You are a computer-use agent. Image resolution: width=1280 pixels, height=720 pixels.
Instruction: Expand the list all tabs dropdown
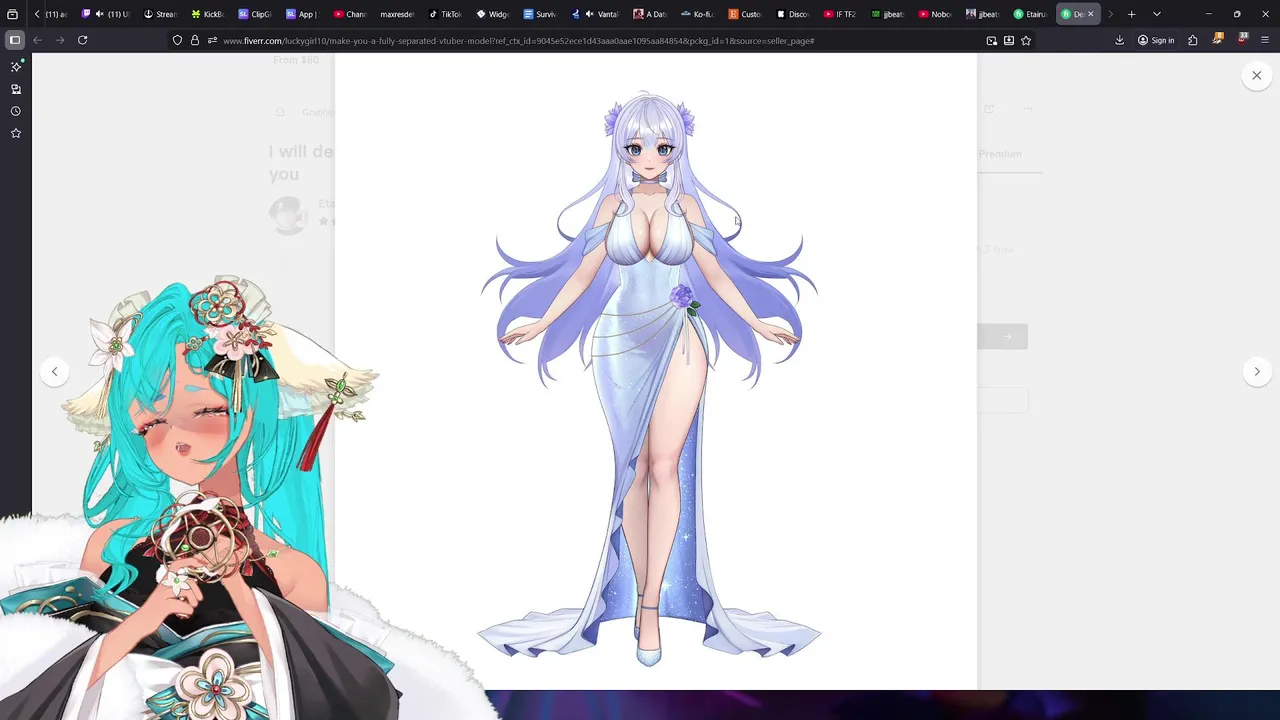pos(1156,14)
